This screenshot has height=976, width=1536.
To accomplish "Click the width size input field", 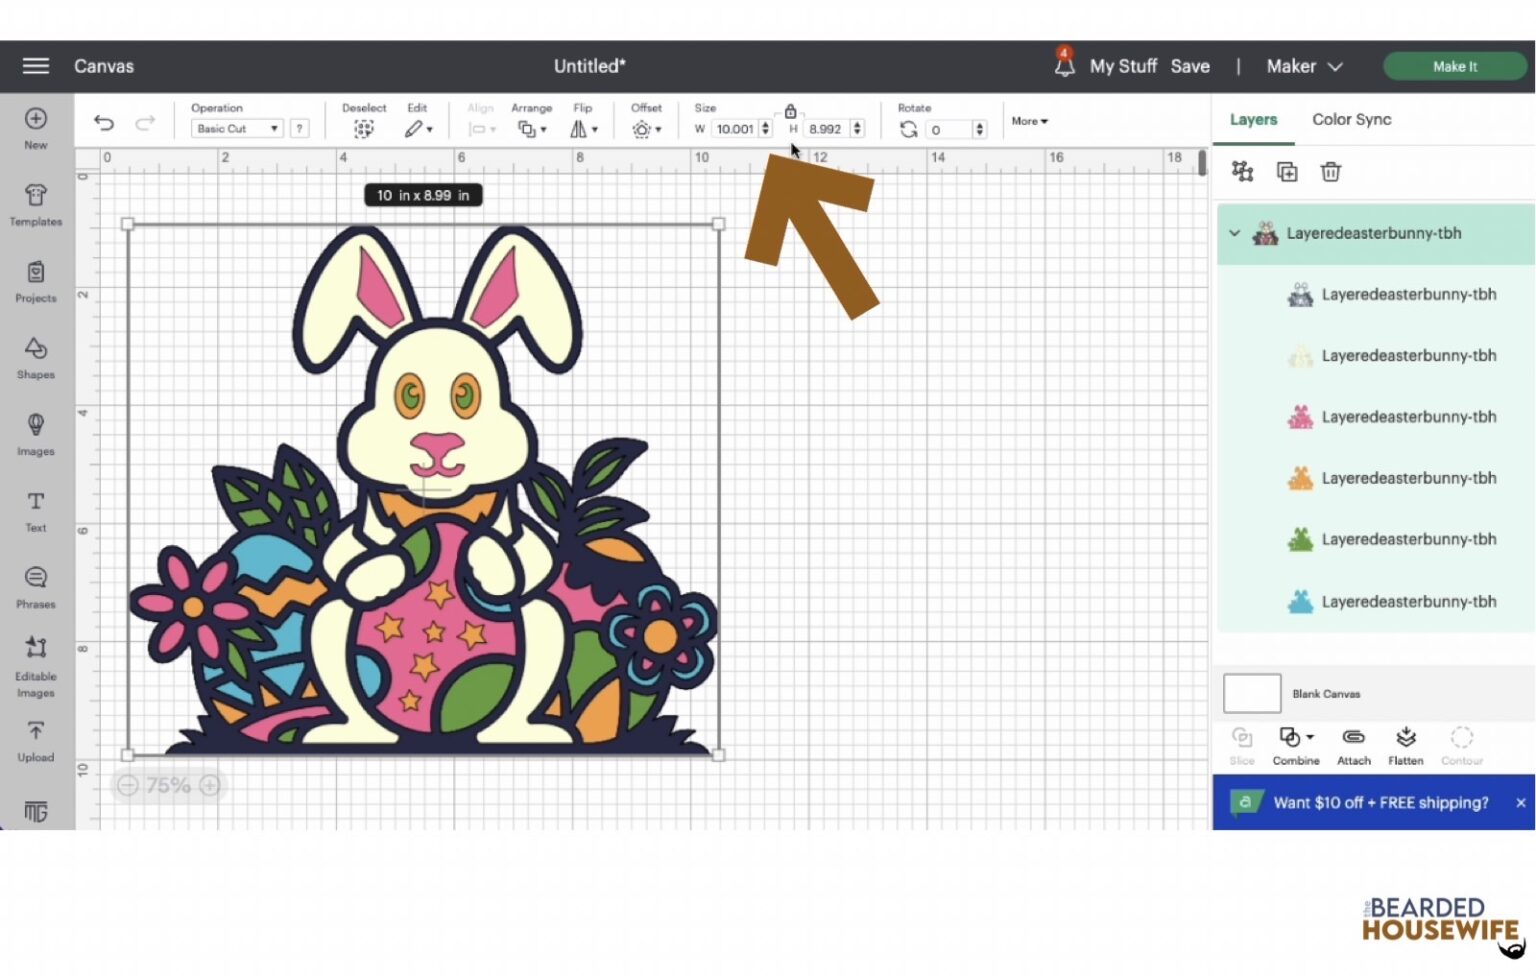I will coord(735,129).
